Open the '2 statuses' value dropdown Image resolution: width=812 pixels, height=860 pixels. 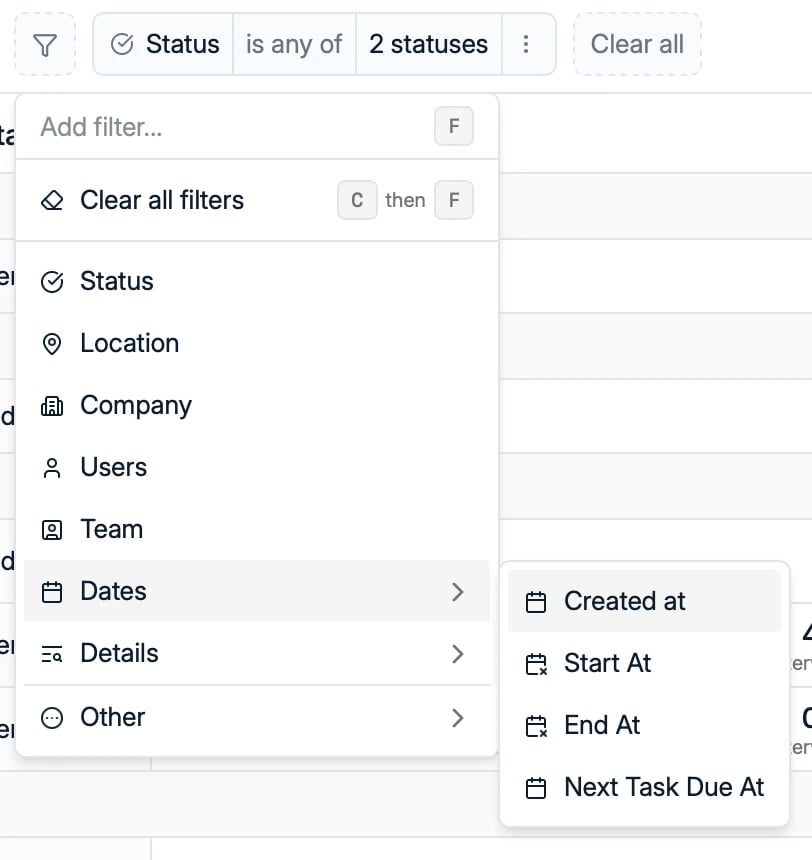(428, 44)
